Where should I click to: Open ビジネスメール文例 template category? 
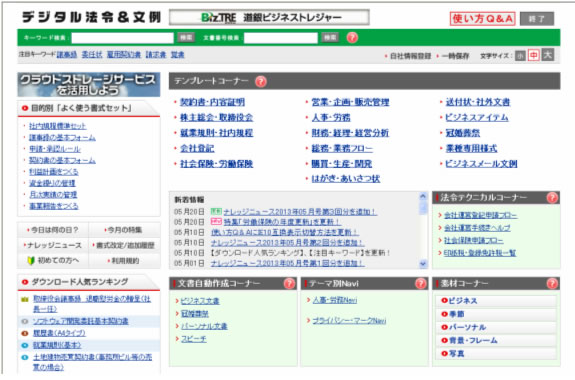pyautogui.click(x=481, y=164)
